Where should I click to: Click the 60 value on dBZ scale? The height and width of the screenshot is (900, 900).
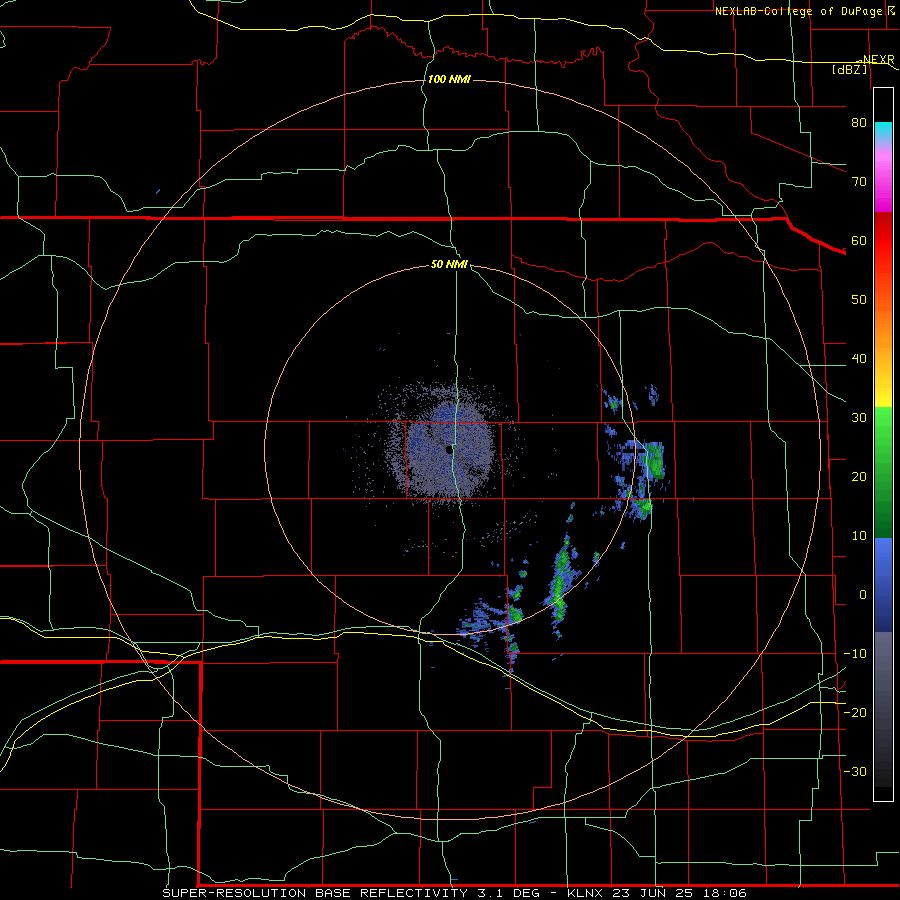click(x=859, y=240)
